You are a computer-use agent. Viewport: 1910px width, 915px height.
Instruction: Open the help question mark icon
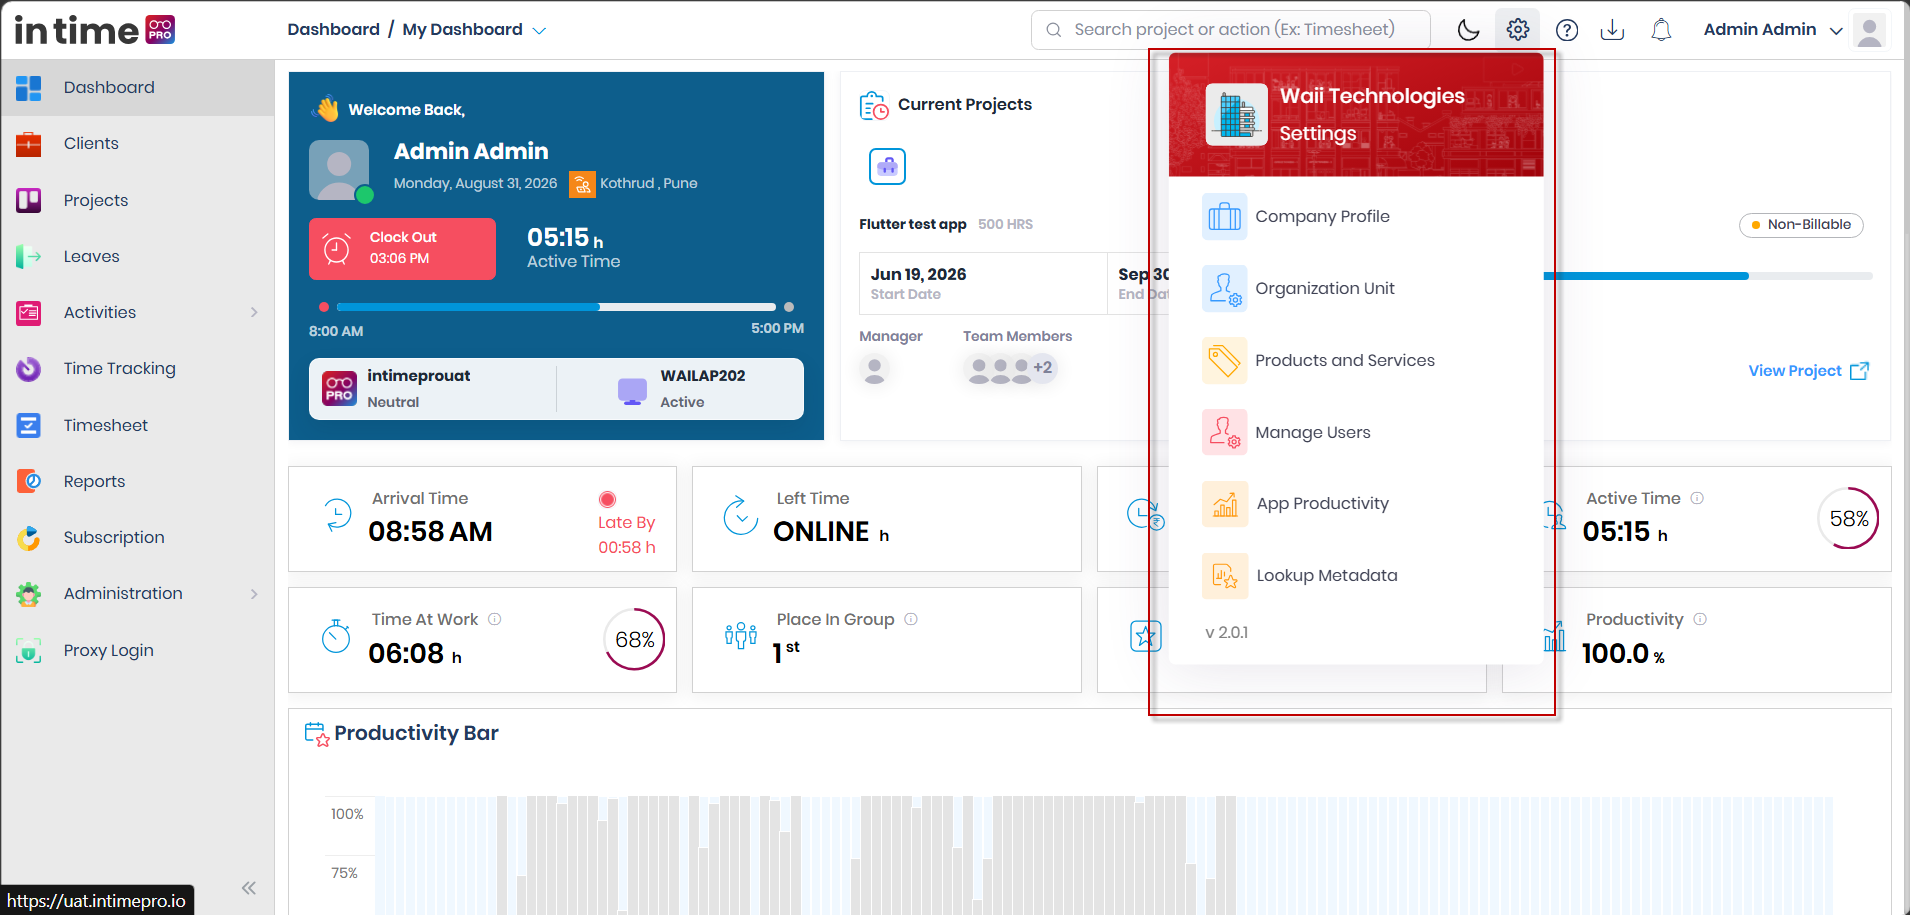click(1567, 30)
